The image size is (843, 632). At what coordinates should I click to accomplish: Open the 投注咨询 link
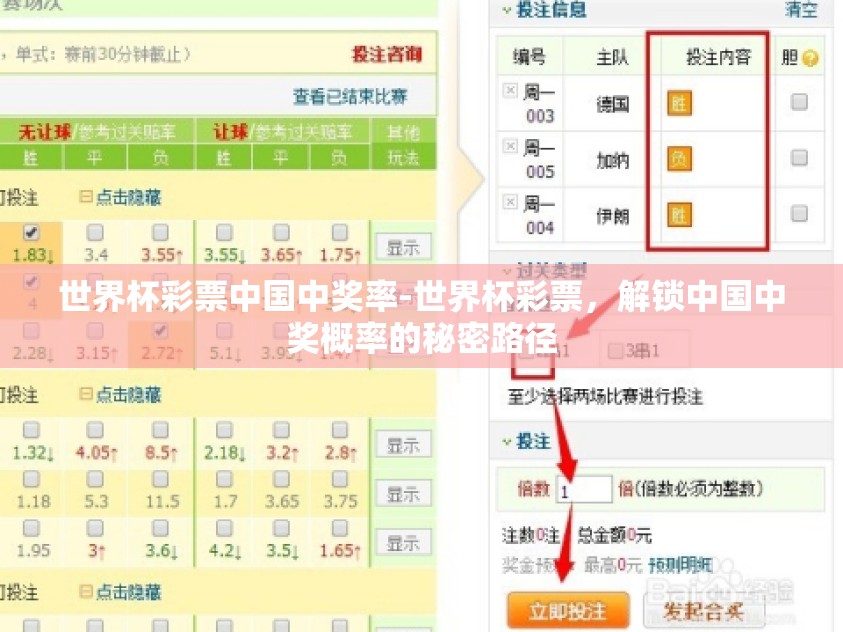point(387,54)
